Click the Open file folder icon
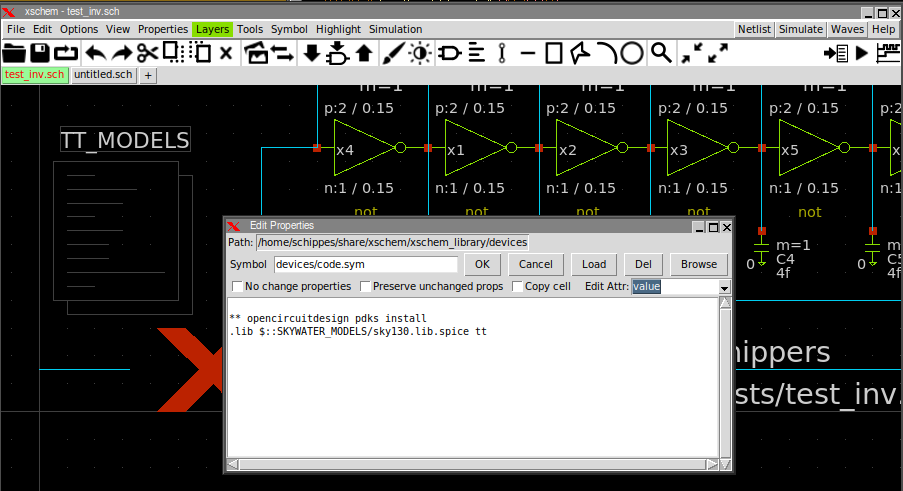 click(x=14, y=53)
